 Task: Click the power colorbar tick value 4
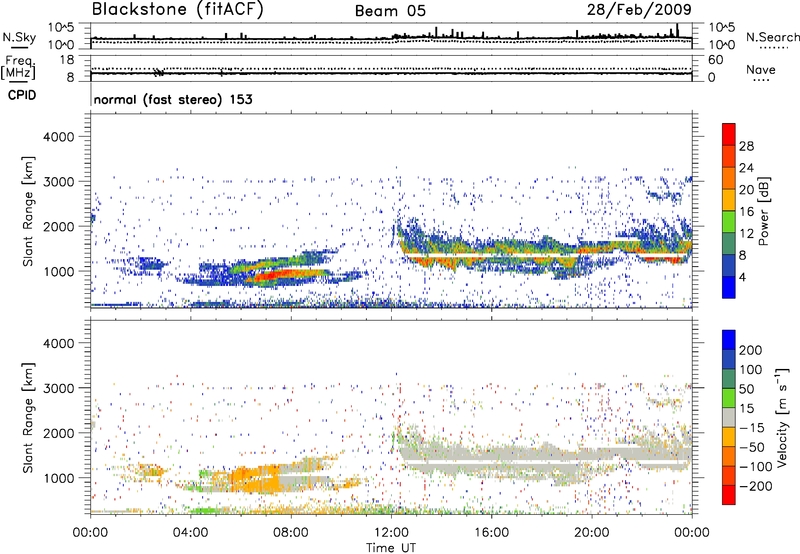coord(742,277)
